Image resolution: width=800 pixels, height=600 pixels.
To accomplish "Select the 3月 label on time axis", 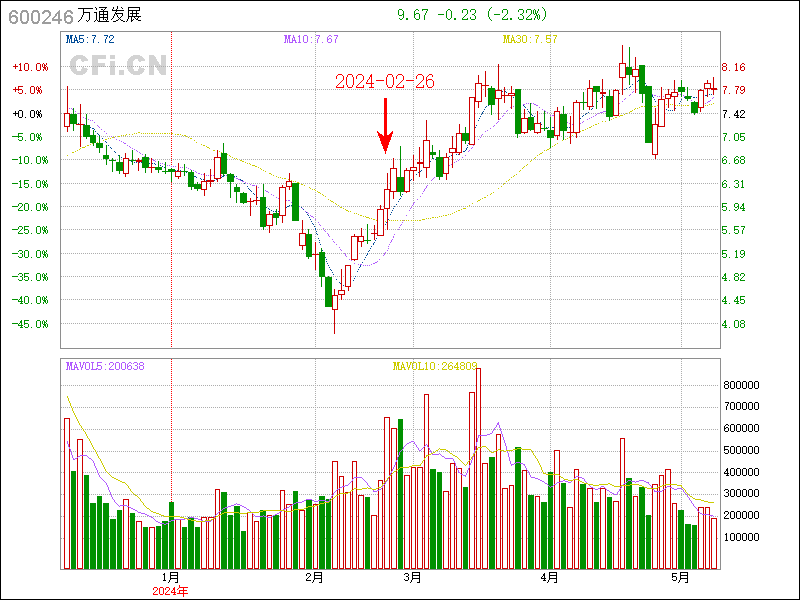I will coord(411,577).
